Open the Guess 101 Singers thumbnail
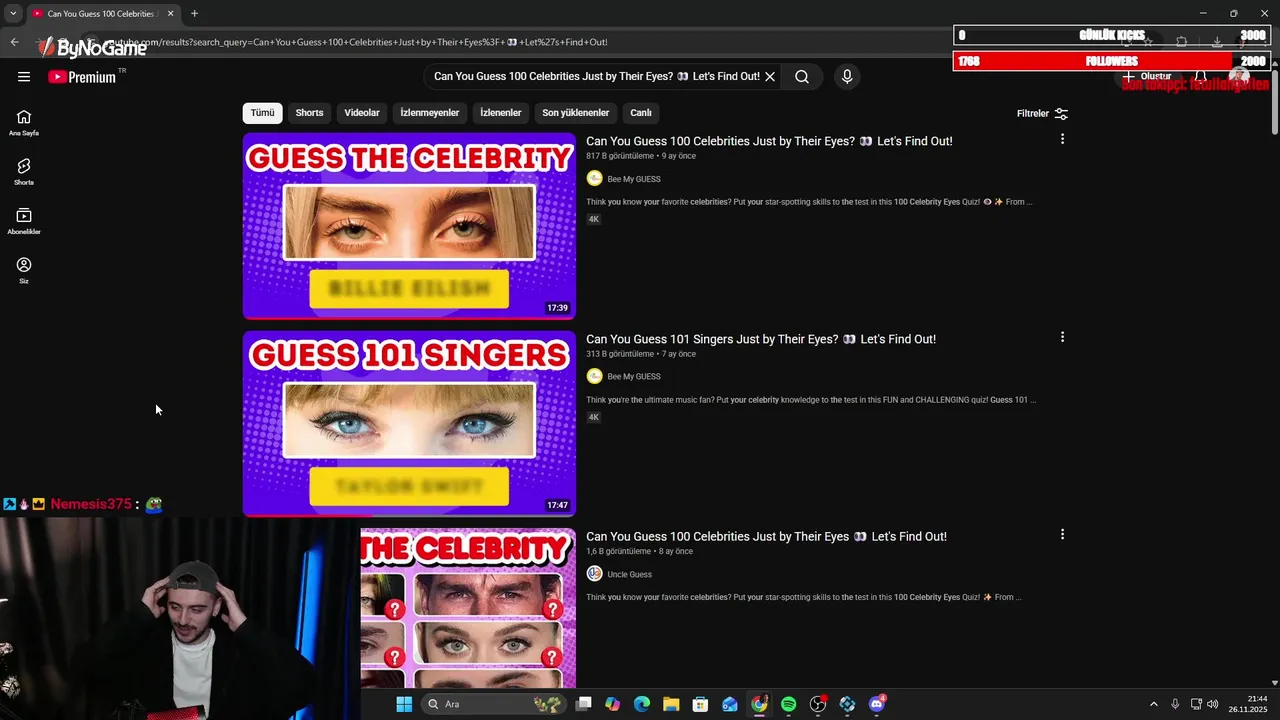 [x=409, y=423]
